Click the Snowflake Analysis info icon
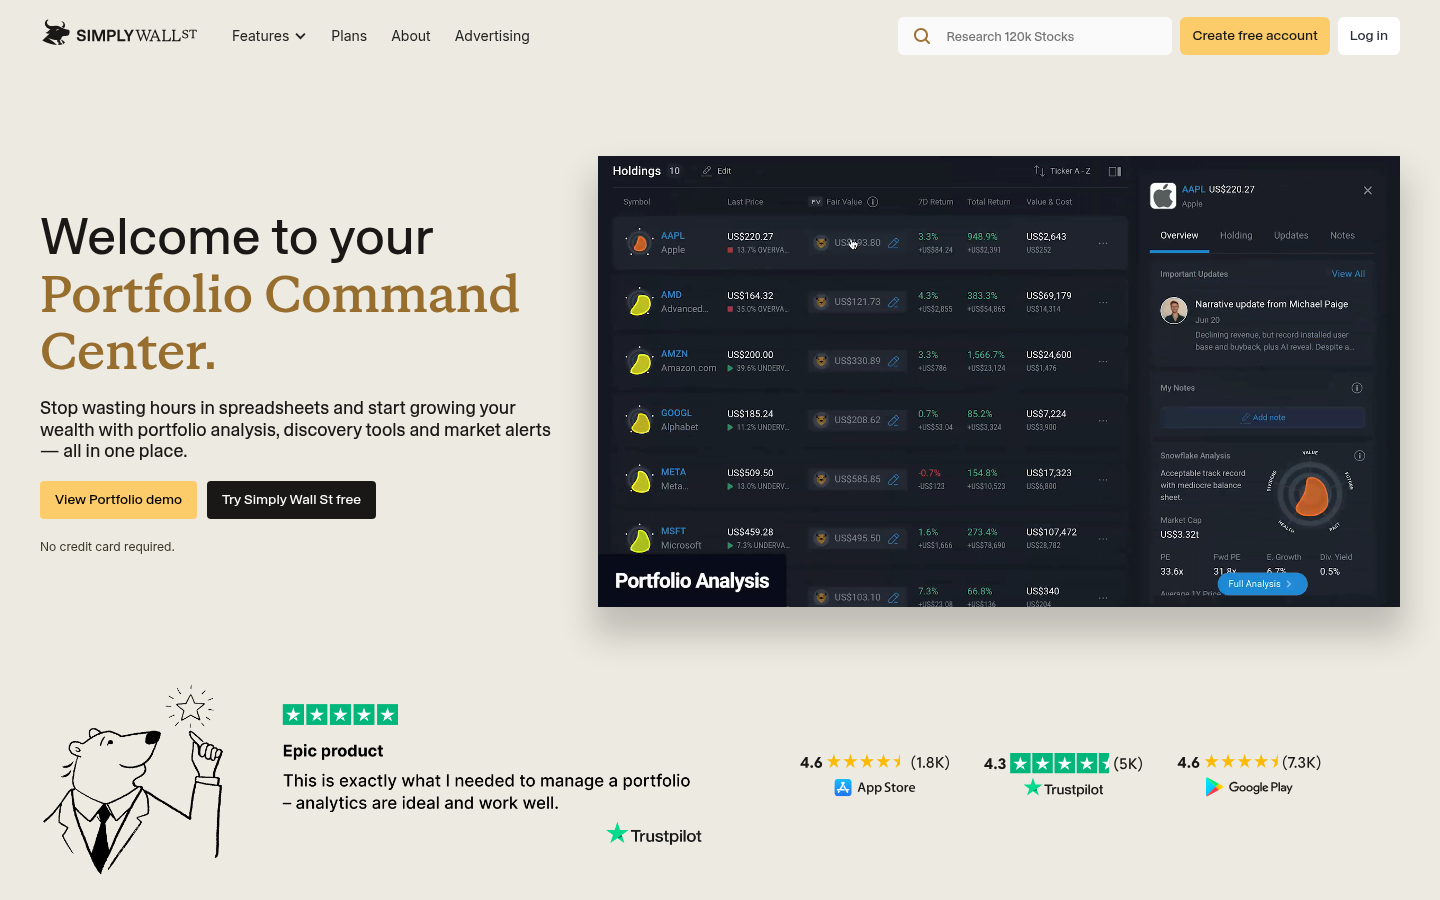 (x=1359, y=456)
